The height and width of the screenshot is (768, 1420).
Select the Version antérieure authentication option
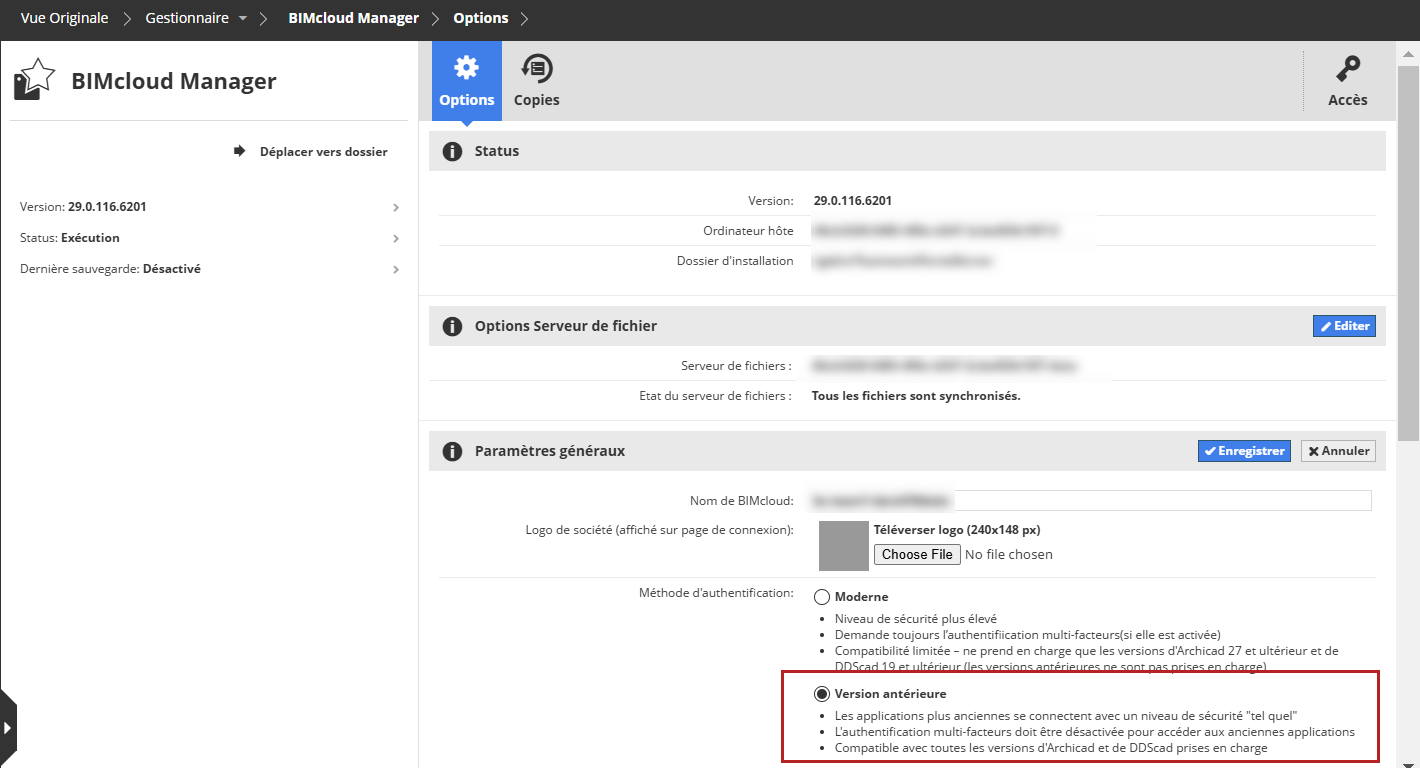click(x=822, y=694)
